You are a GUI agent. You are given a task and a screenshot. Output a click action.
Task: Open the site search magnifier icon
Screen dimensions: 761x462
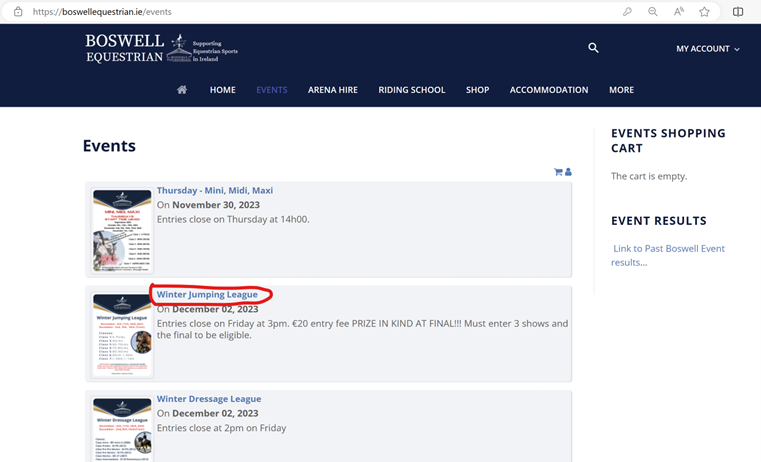coord(593,48)
